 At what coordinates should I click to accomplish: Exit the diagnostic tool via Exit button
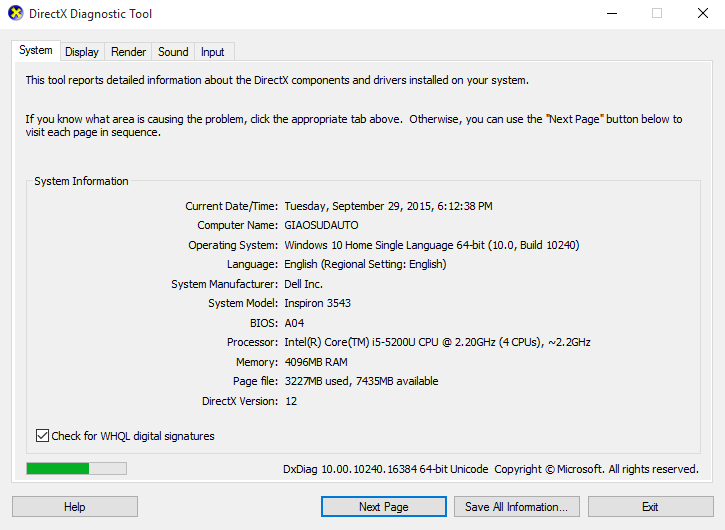(x=650, y=507)
